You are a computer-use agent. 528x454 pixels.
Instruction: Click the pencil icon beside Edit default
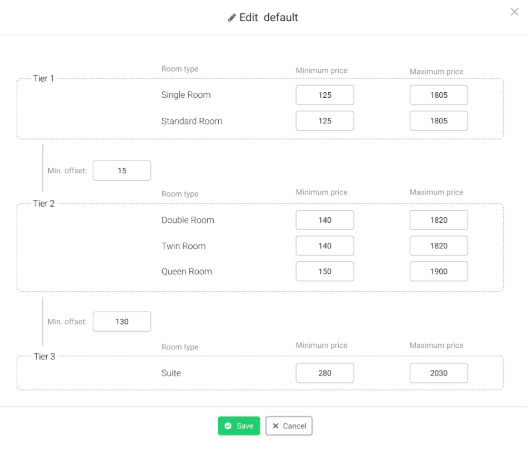click(232, 18)
